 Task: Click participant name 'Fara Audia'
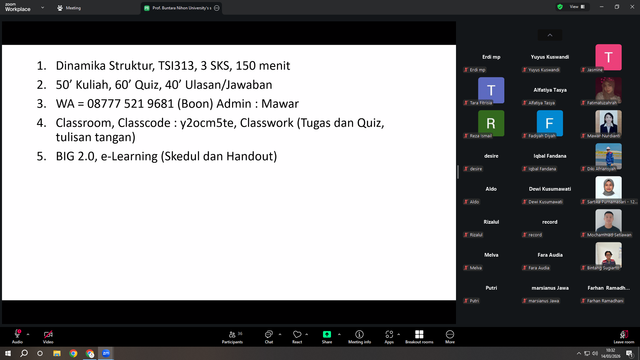550,255
